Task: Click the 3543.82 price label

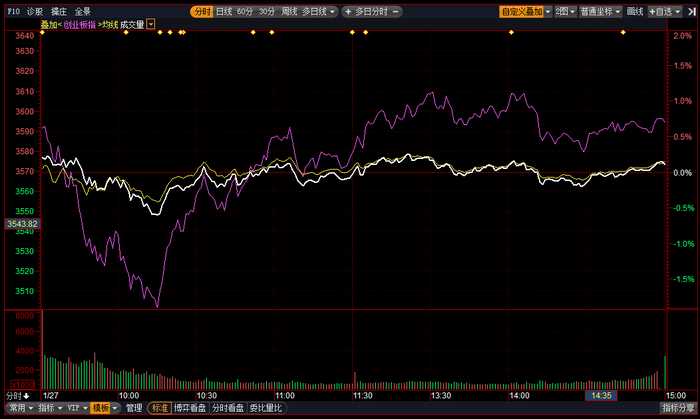Action: (x=22, y=224)
